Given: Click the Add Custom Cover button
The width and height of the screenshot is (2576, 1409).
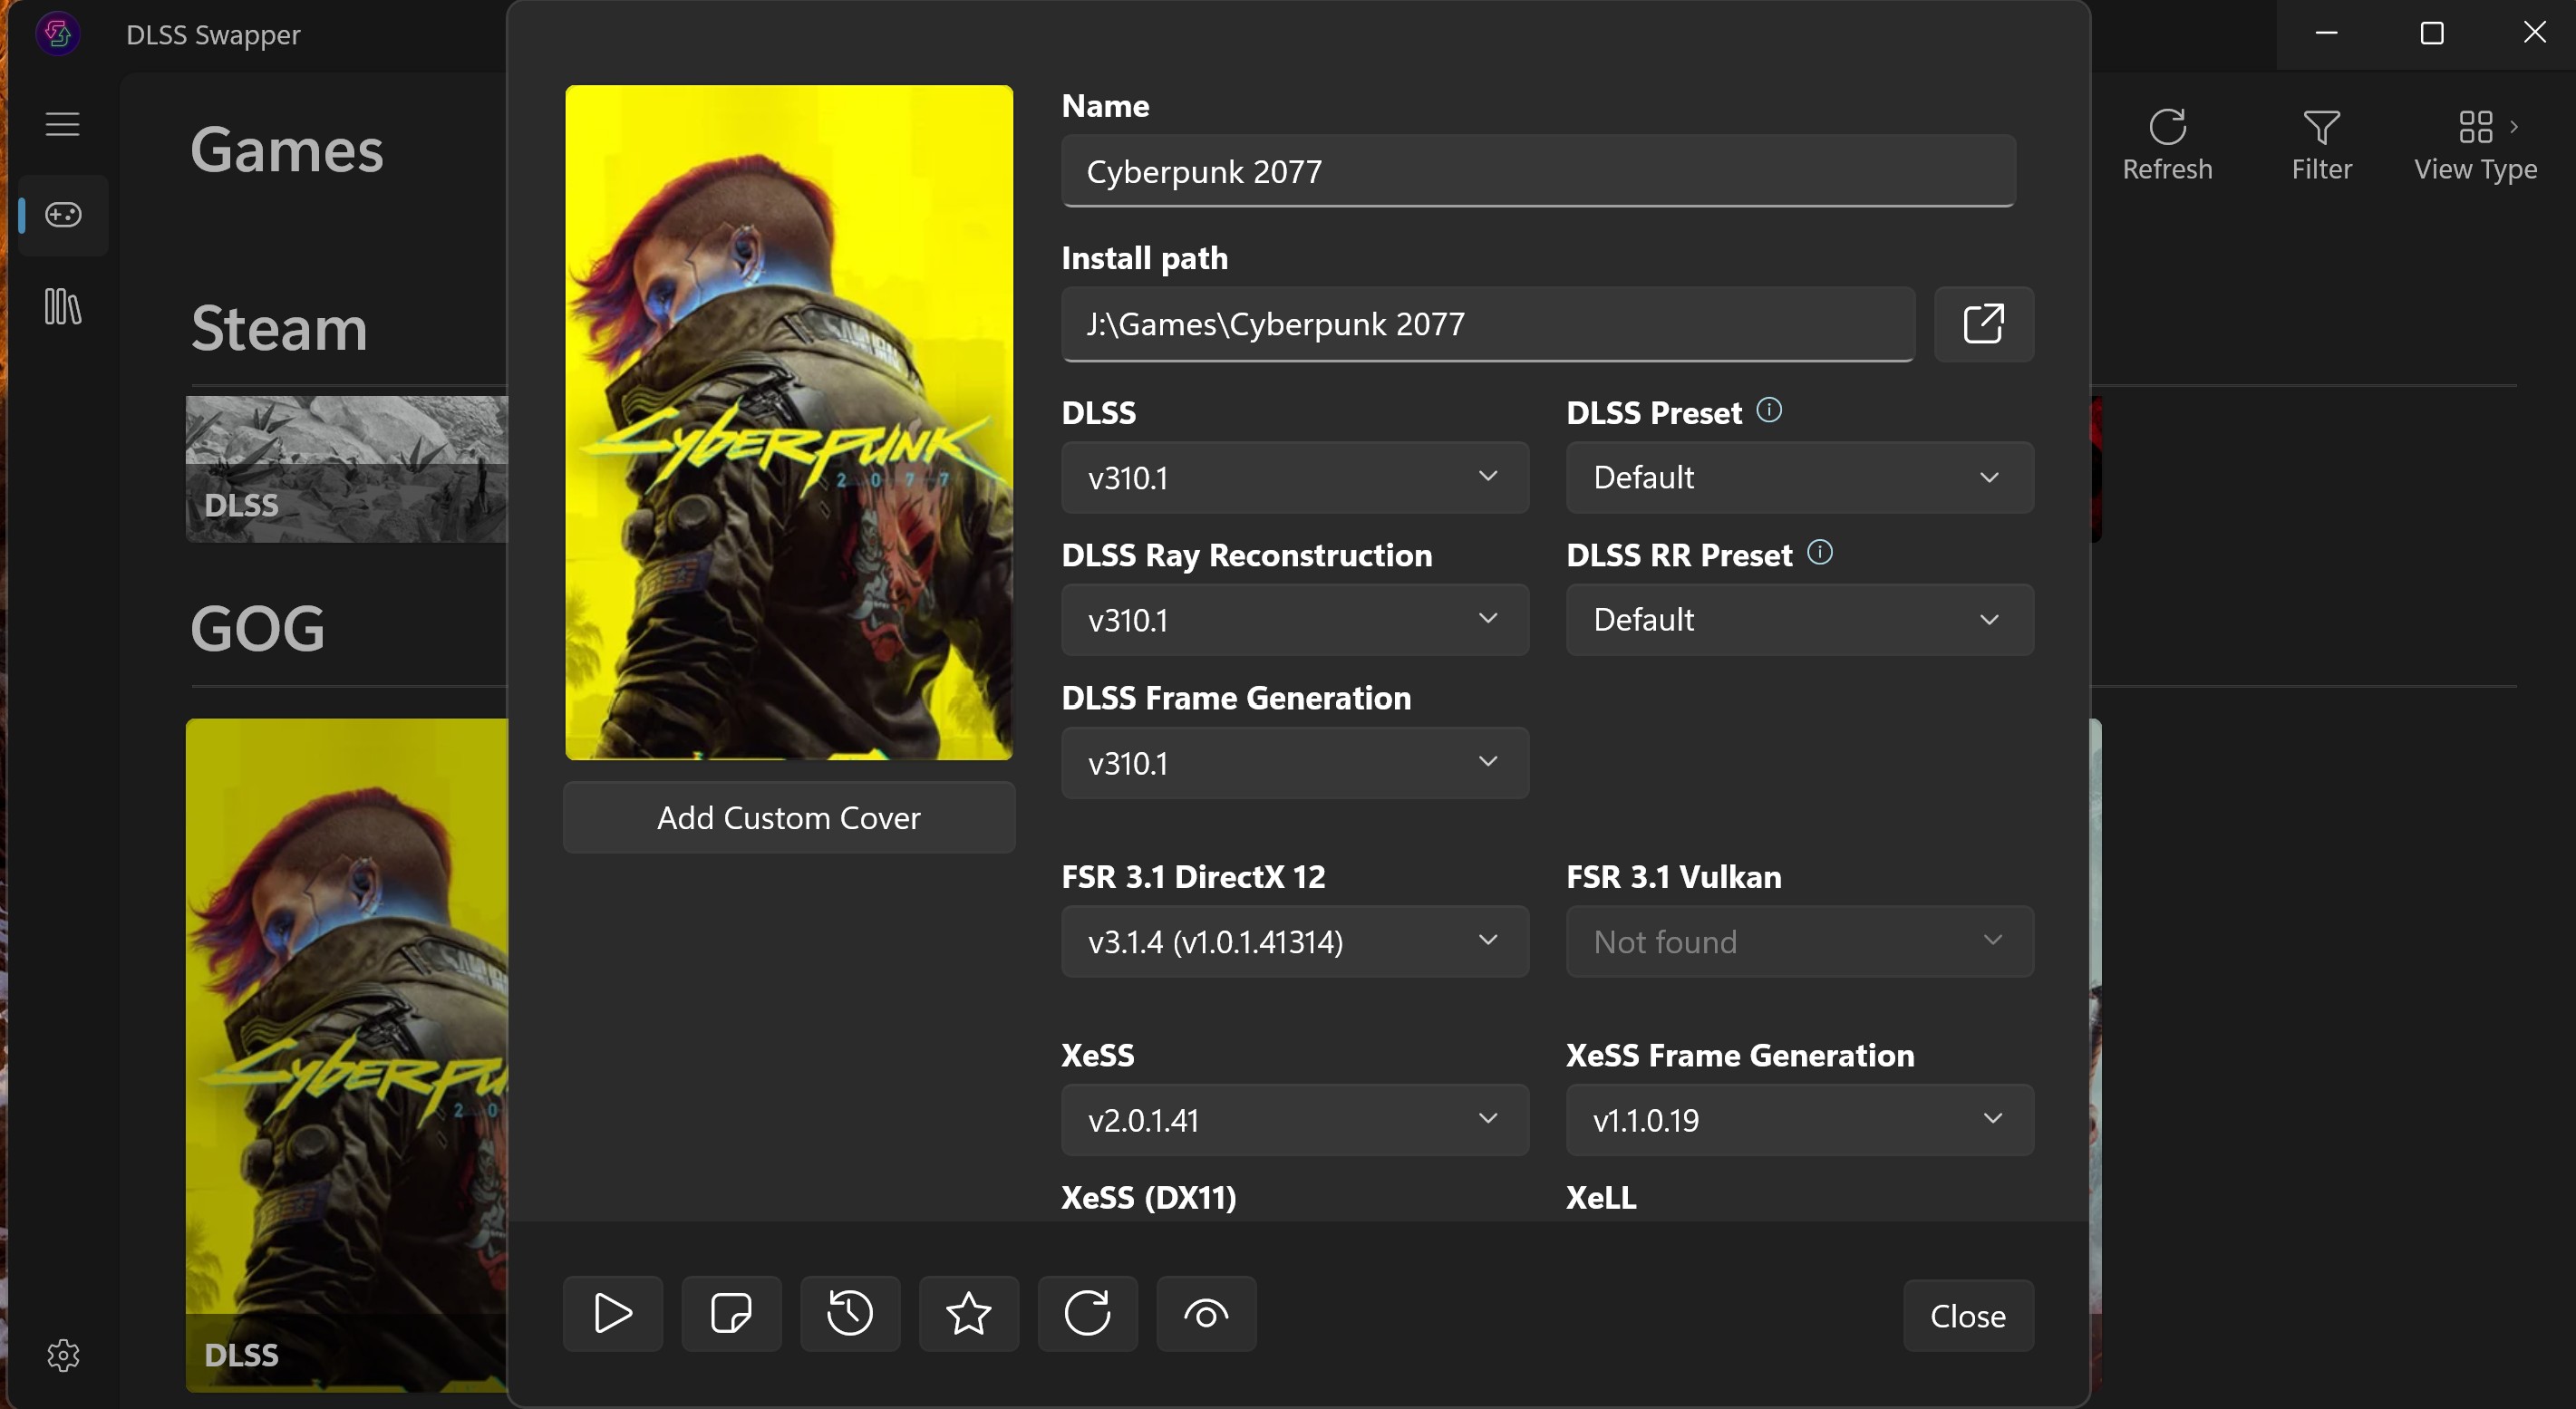Looking at the screenshot, I should (x=788, y=817).
